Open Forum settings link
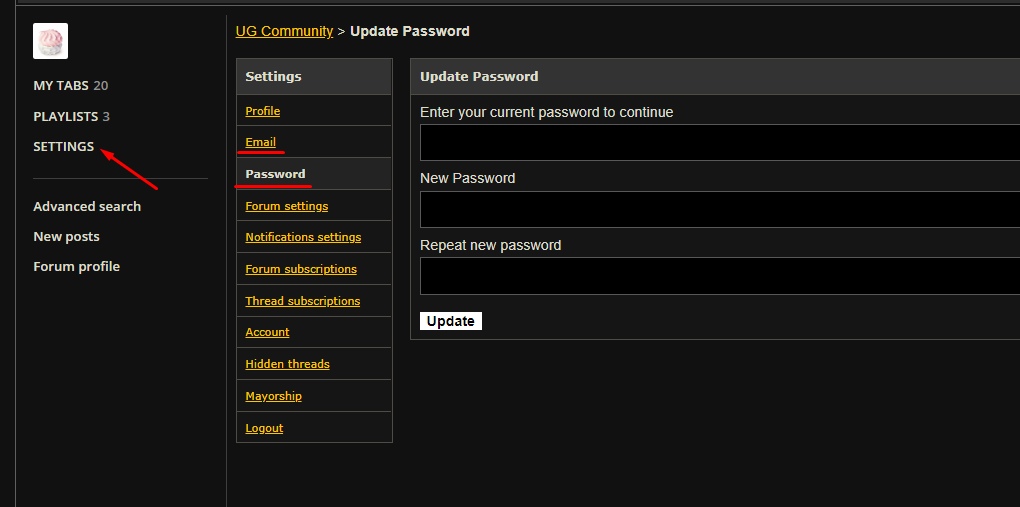Screen dimensions: 1020x507 [x=287, y=206]
